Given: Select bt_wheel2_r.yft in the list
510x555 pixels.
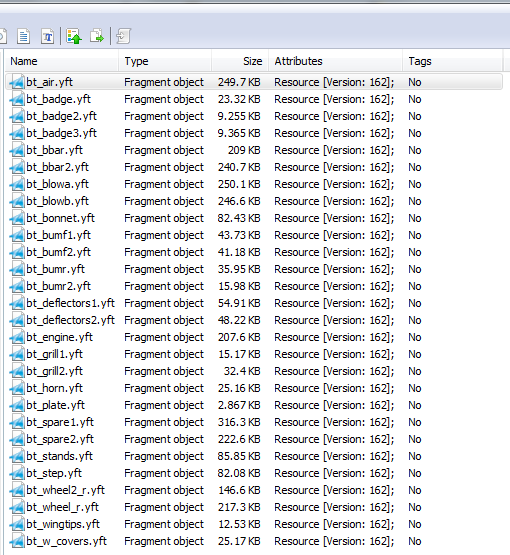Looking at the screenshot, I should tap(254, 490).
